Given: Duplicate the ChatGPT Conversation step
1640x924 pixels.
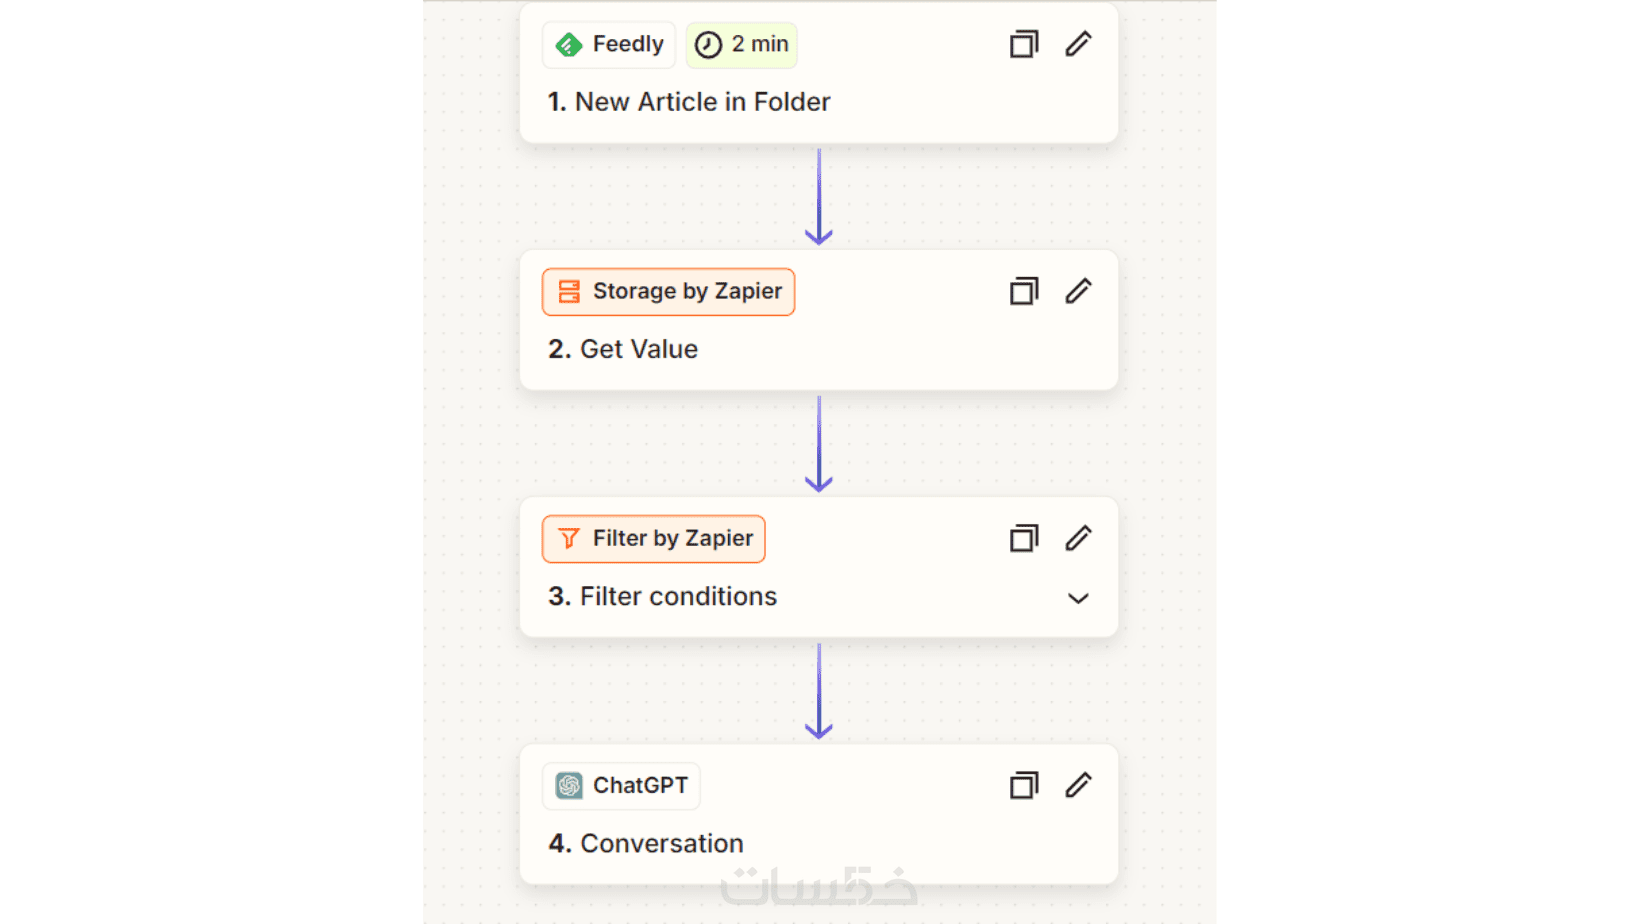Looking at the screenshot, I should (1023, 786).
